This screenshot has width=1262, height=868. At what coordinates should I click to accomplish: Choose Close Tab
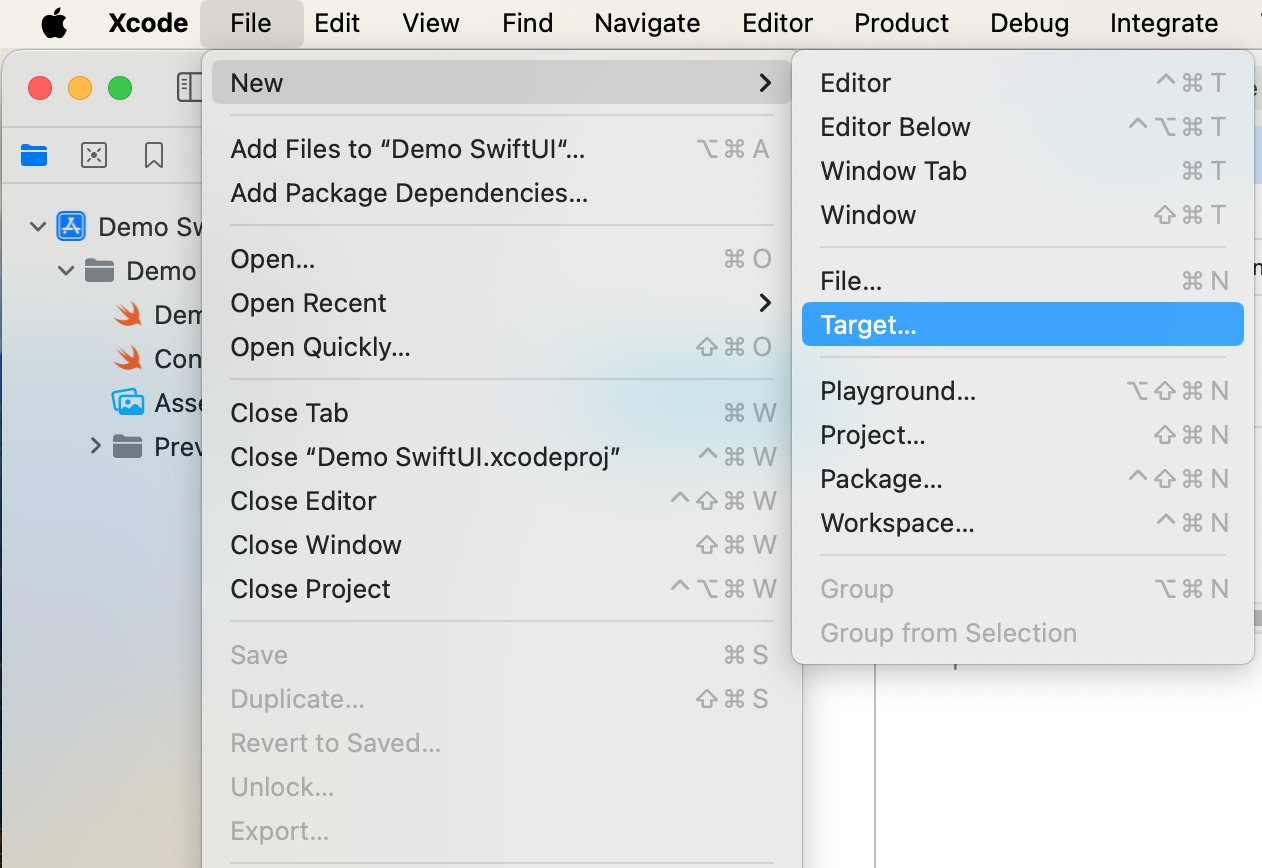click(x=501, y=413)
